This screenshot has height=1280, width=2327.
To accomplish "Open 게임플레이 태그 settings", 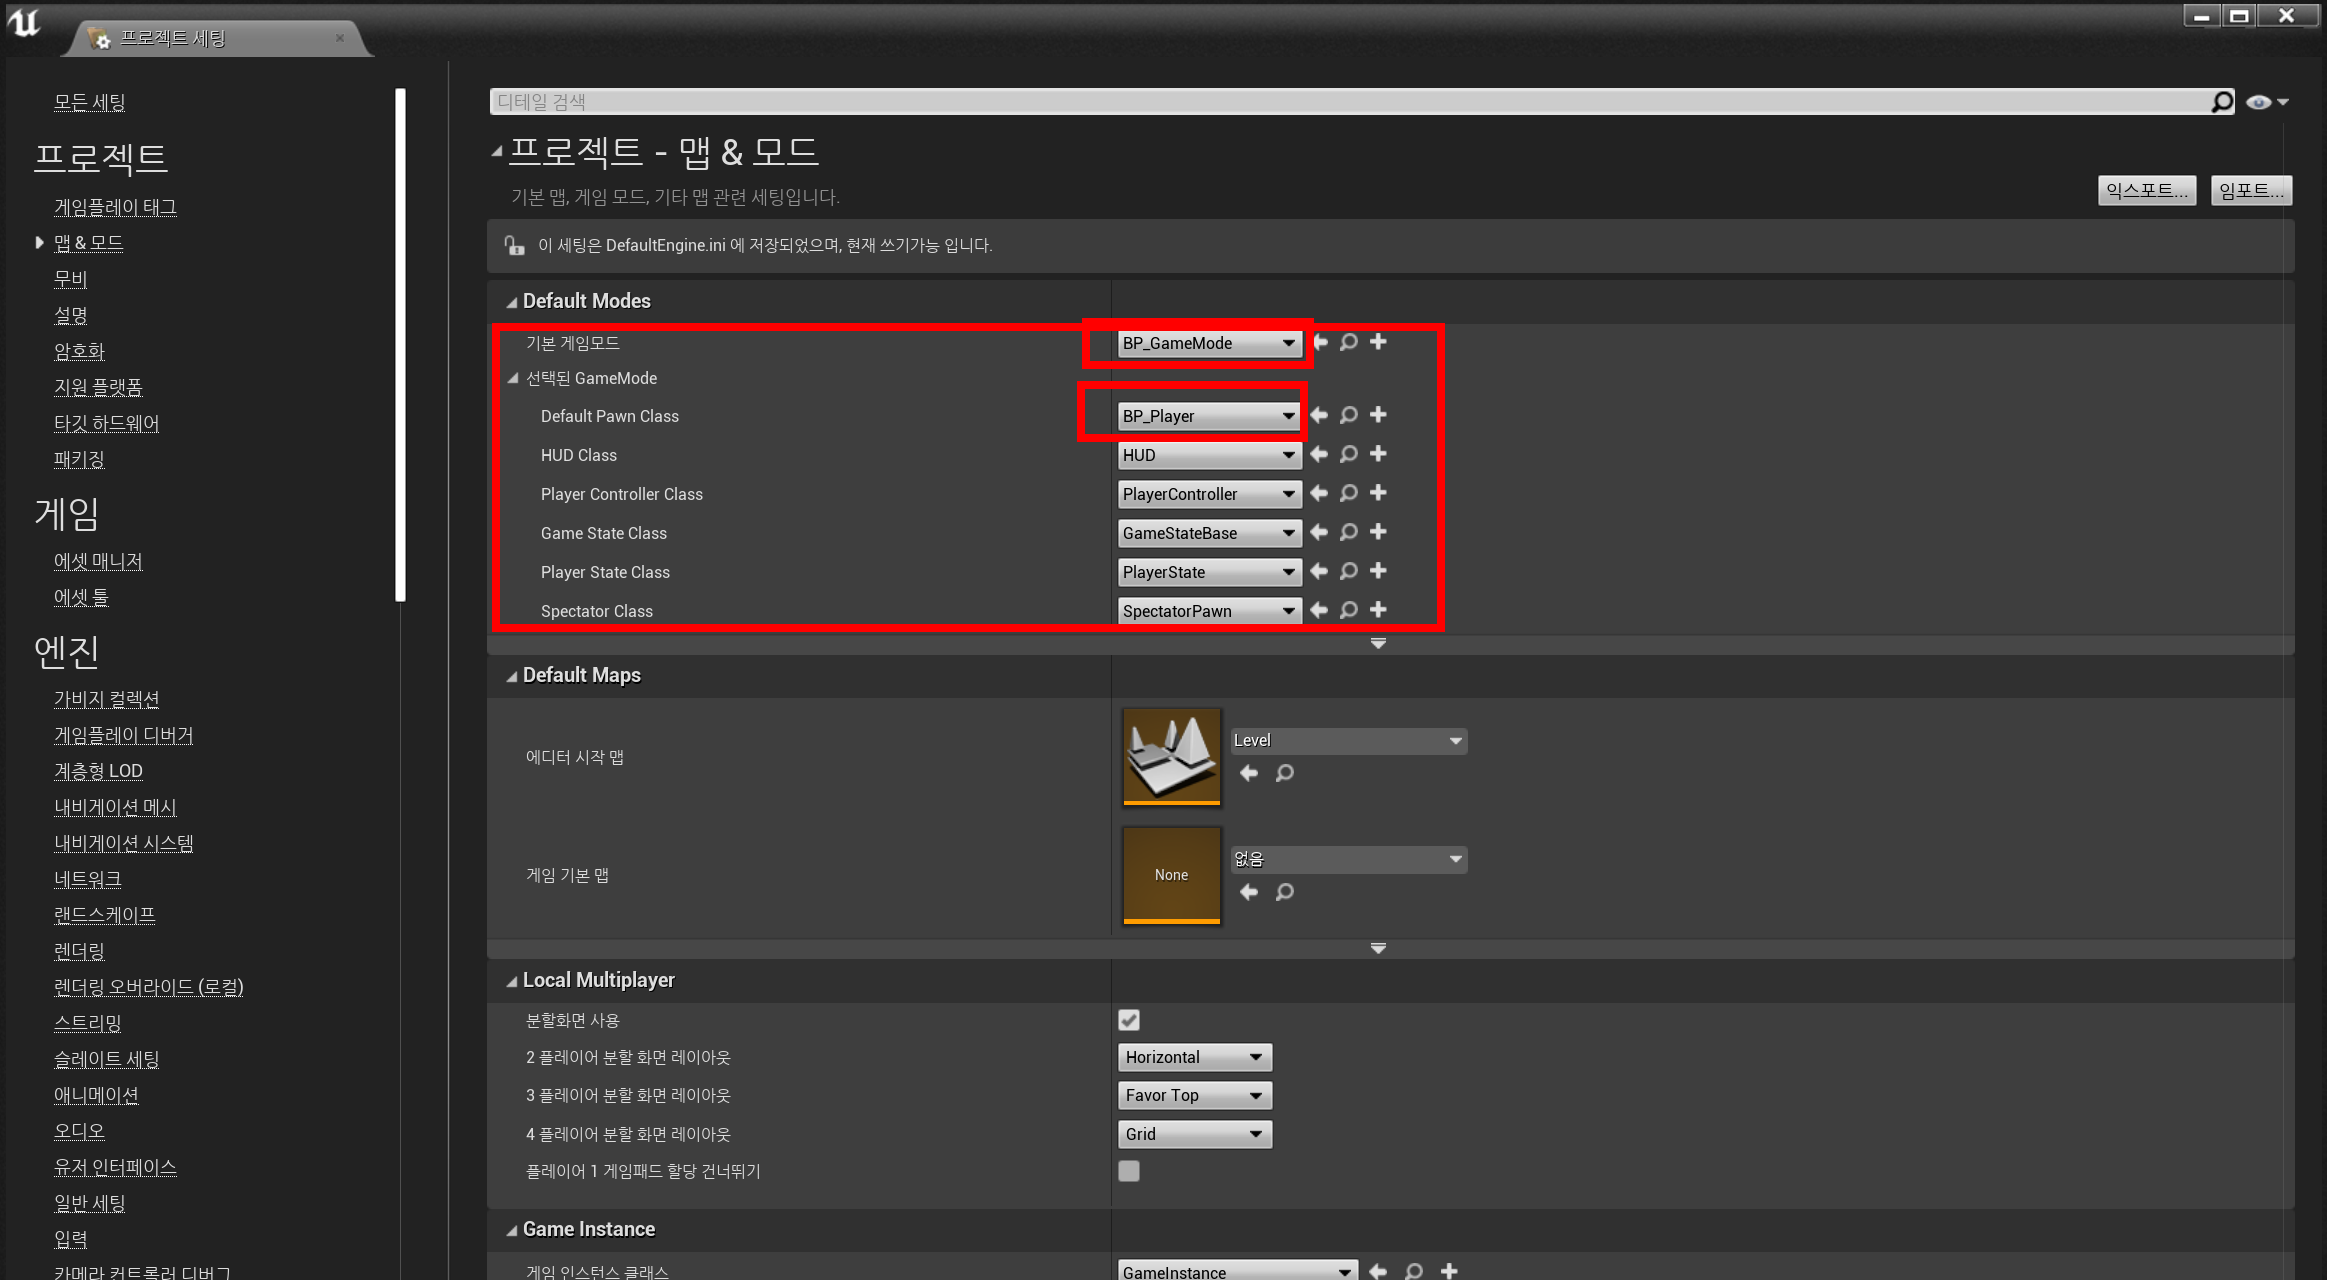I will [x=115, y=207].
